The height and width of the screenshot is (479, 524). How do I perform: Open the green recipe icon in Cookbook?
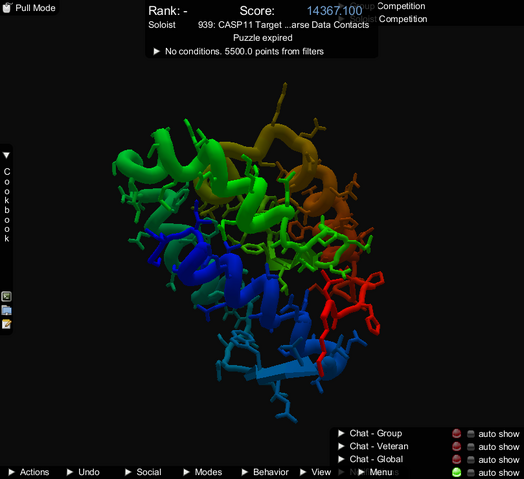click(6, 296)
